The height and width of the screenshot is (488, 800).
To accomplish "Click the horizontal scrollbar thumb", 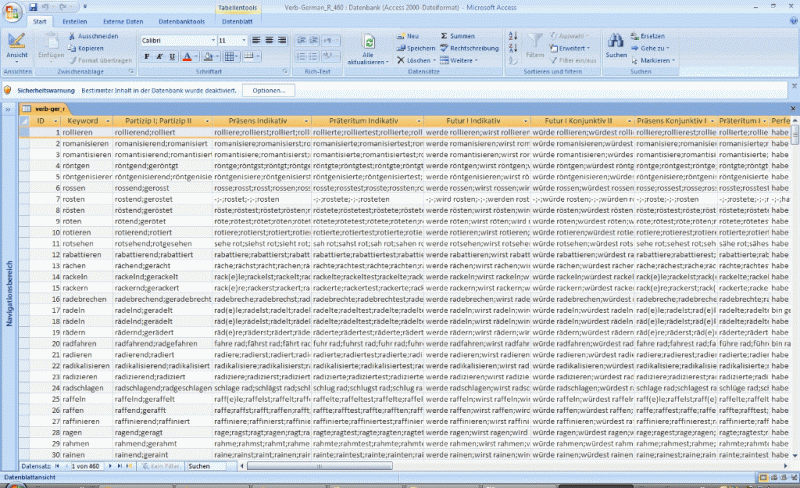I will 319,466.
